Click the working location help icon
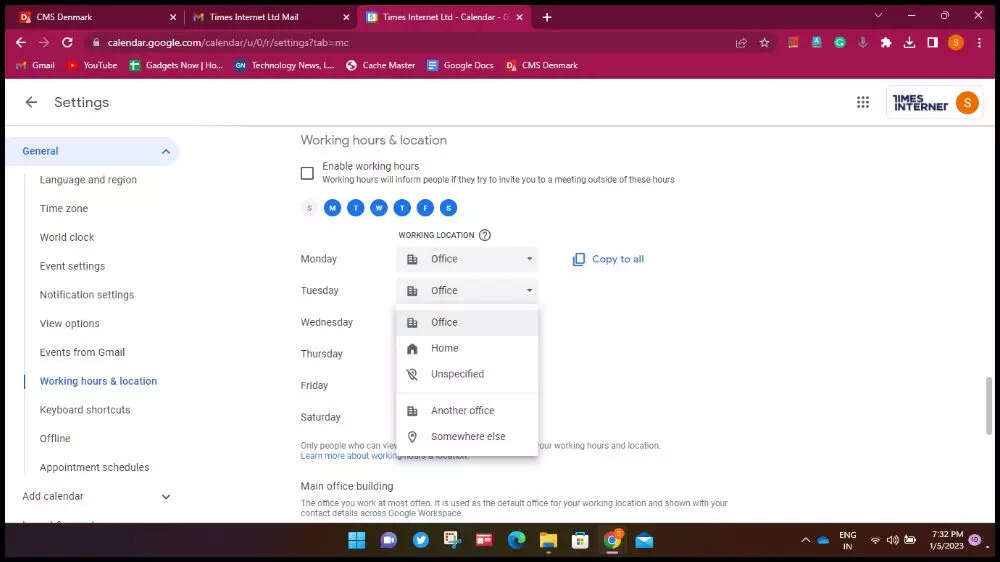This screenshot has height=562, width=1000. tap(485, 235)
